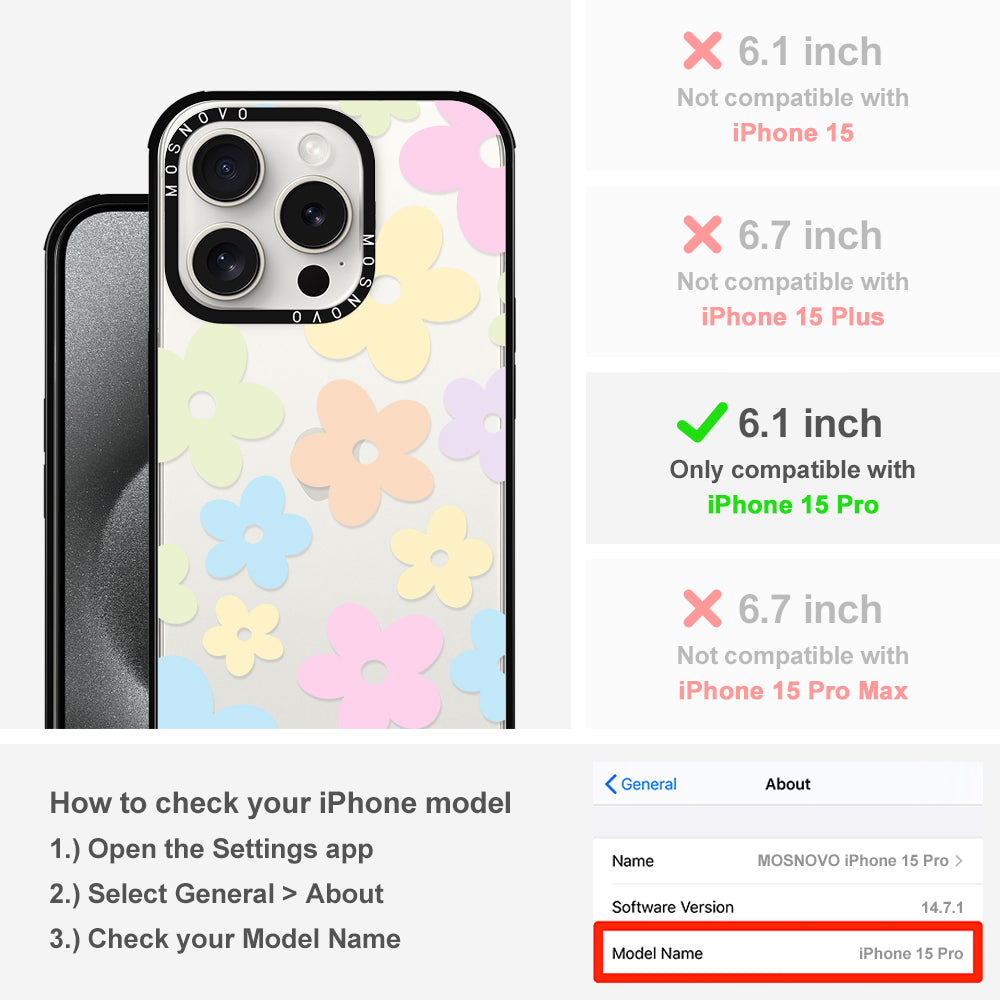Open the Name row chevron for MOSNOVO iPhone 15 Pro
Screen dimensions: 1000x1000
[959, 860]
